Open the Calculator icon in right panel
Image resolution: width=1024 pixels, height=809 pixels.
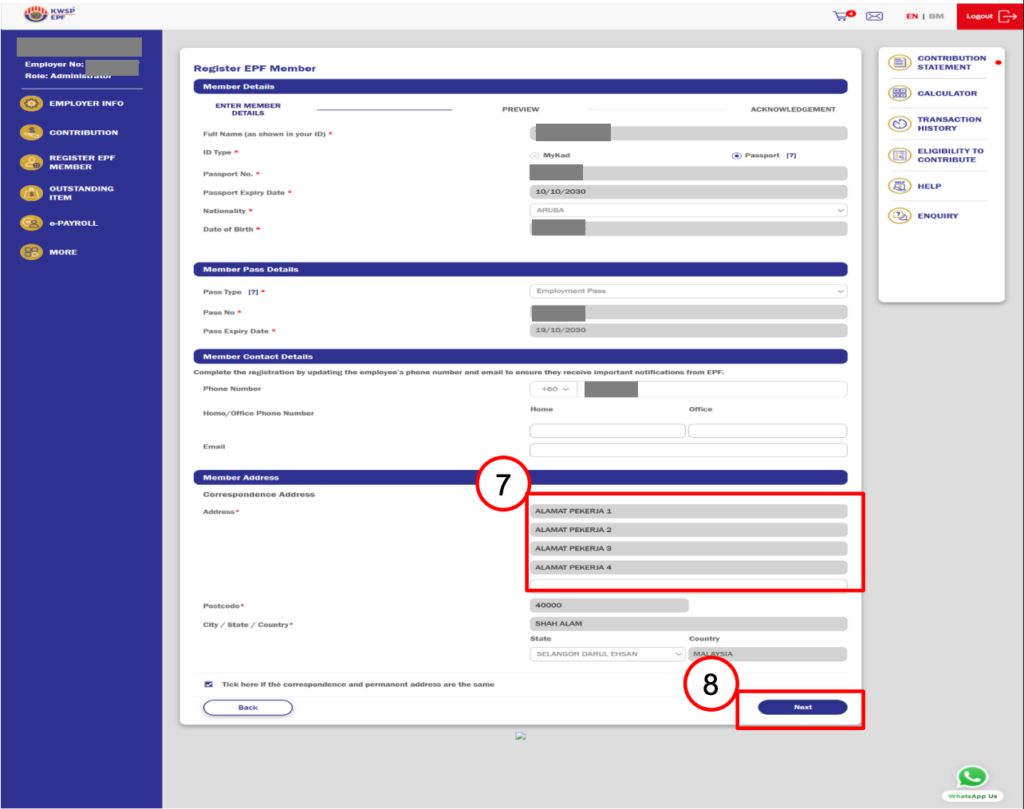[900, 94]
